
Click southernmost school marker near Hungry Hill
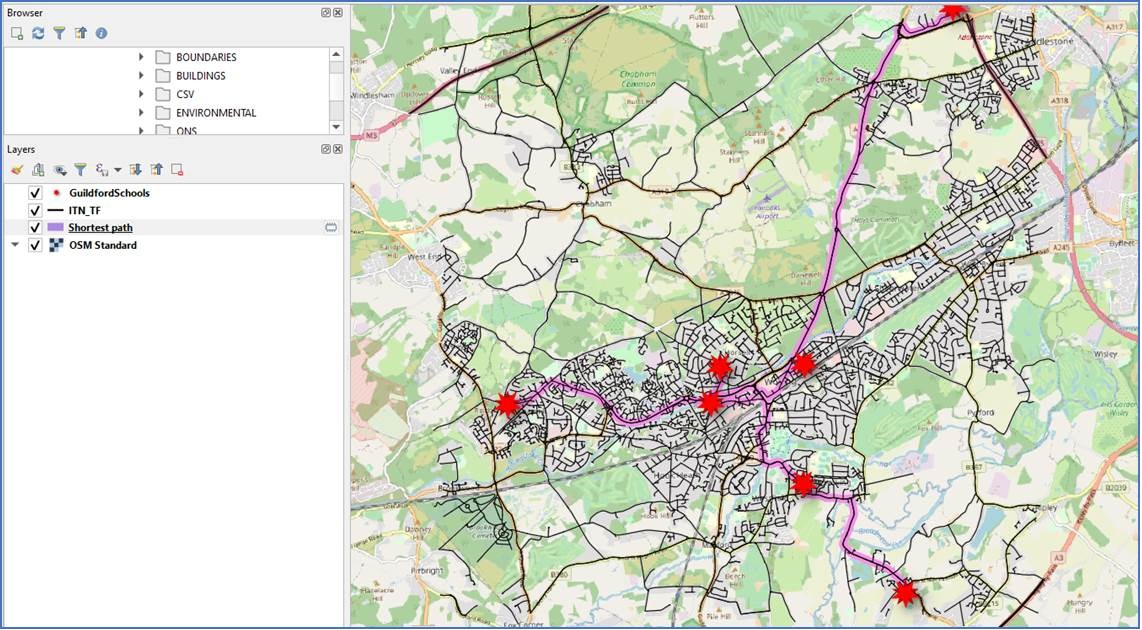tap(905, 593)
